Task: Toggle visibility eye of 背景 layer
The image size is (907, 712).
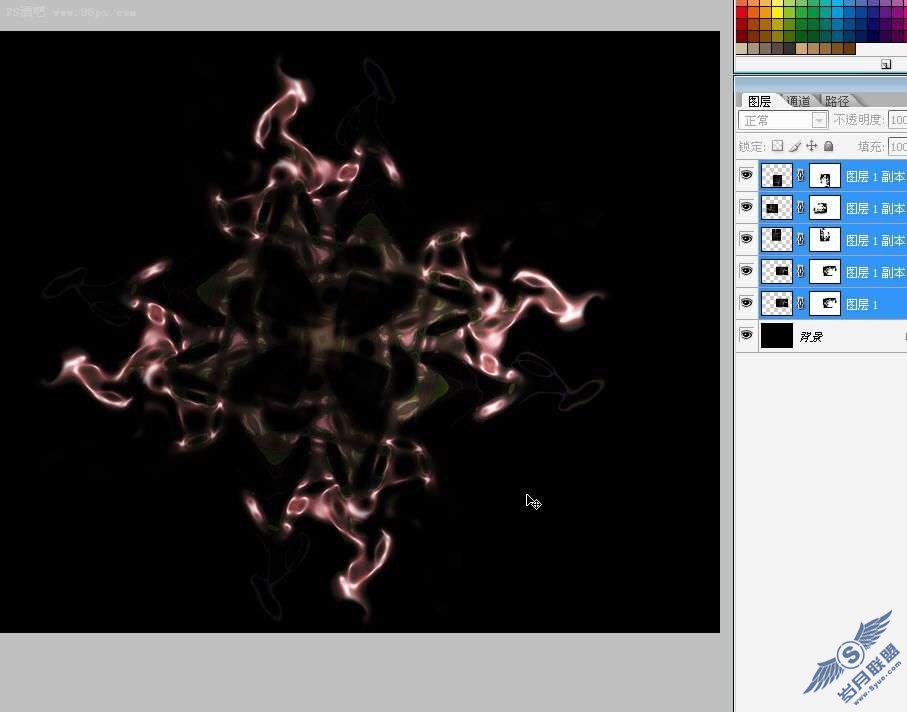Action: [x=746, y=335]
